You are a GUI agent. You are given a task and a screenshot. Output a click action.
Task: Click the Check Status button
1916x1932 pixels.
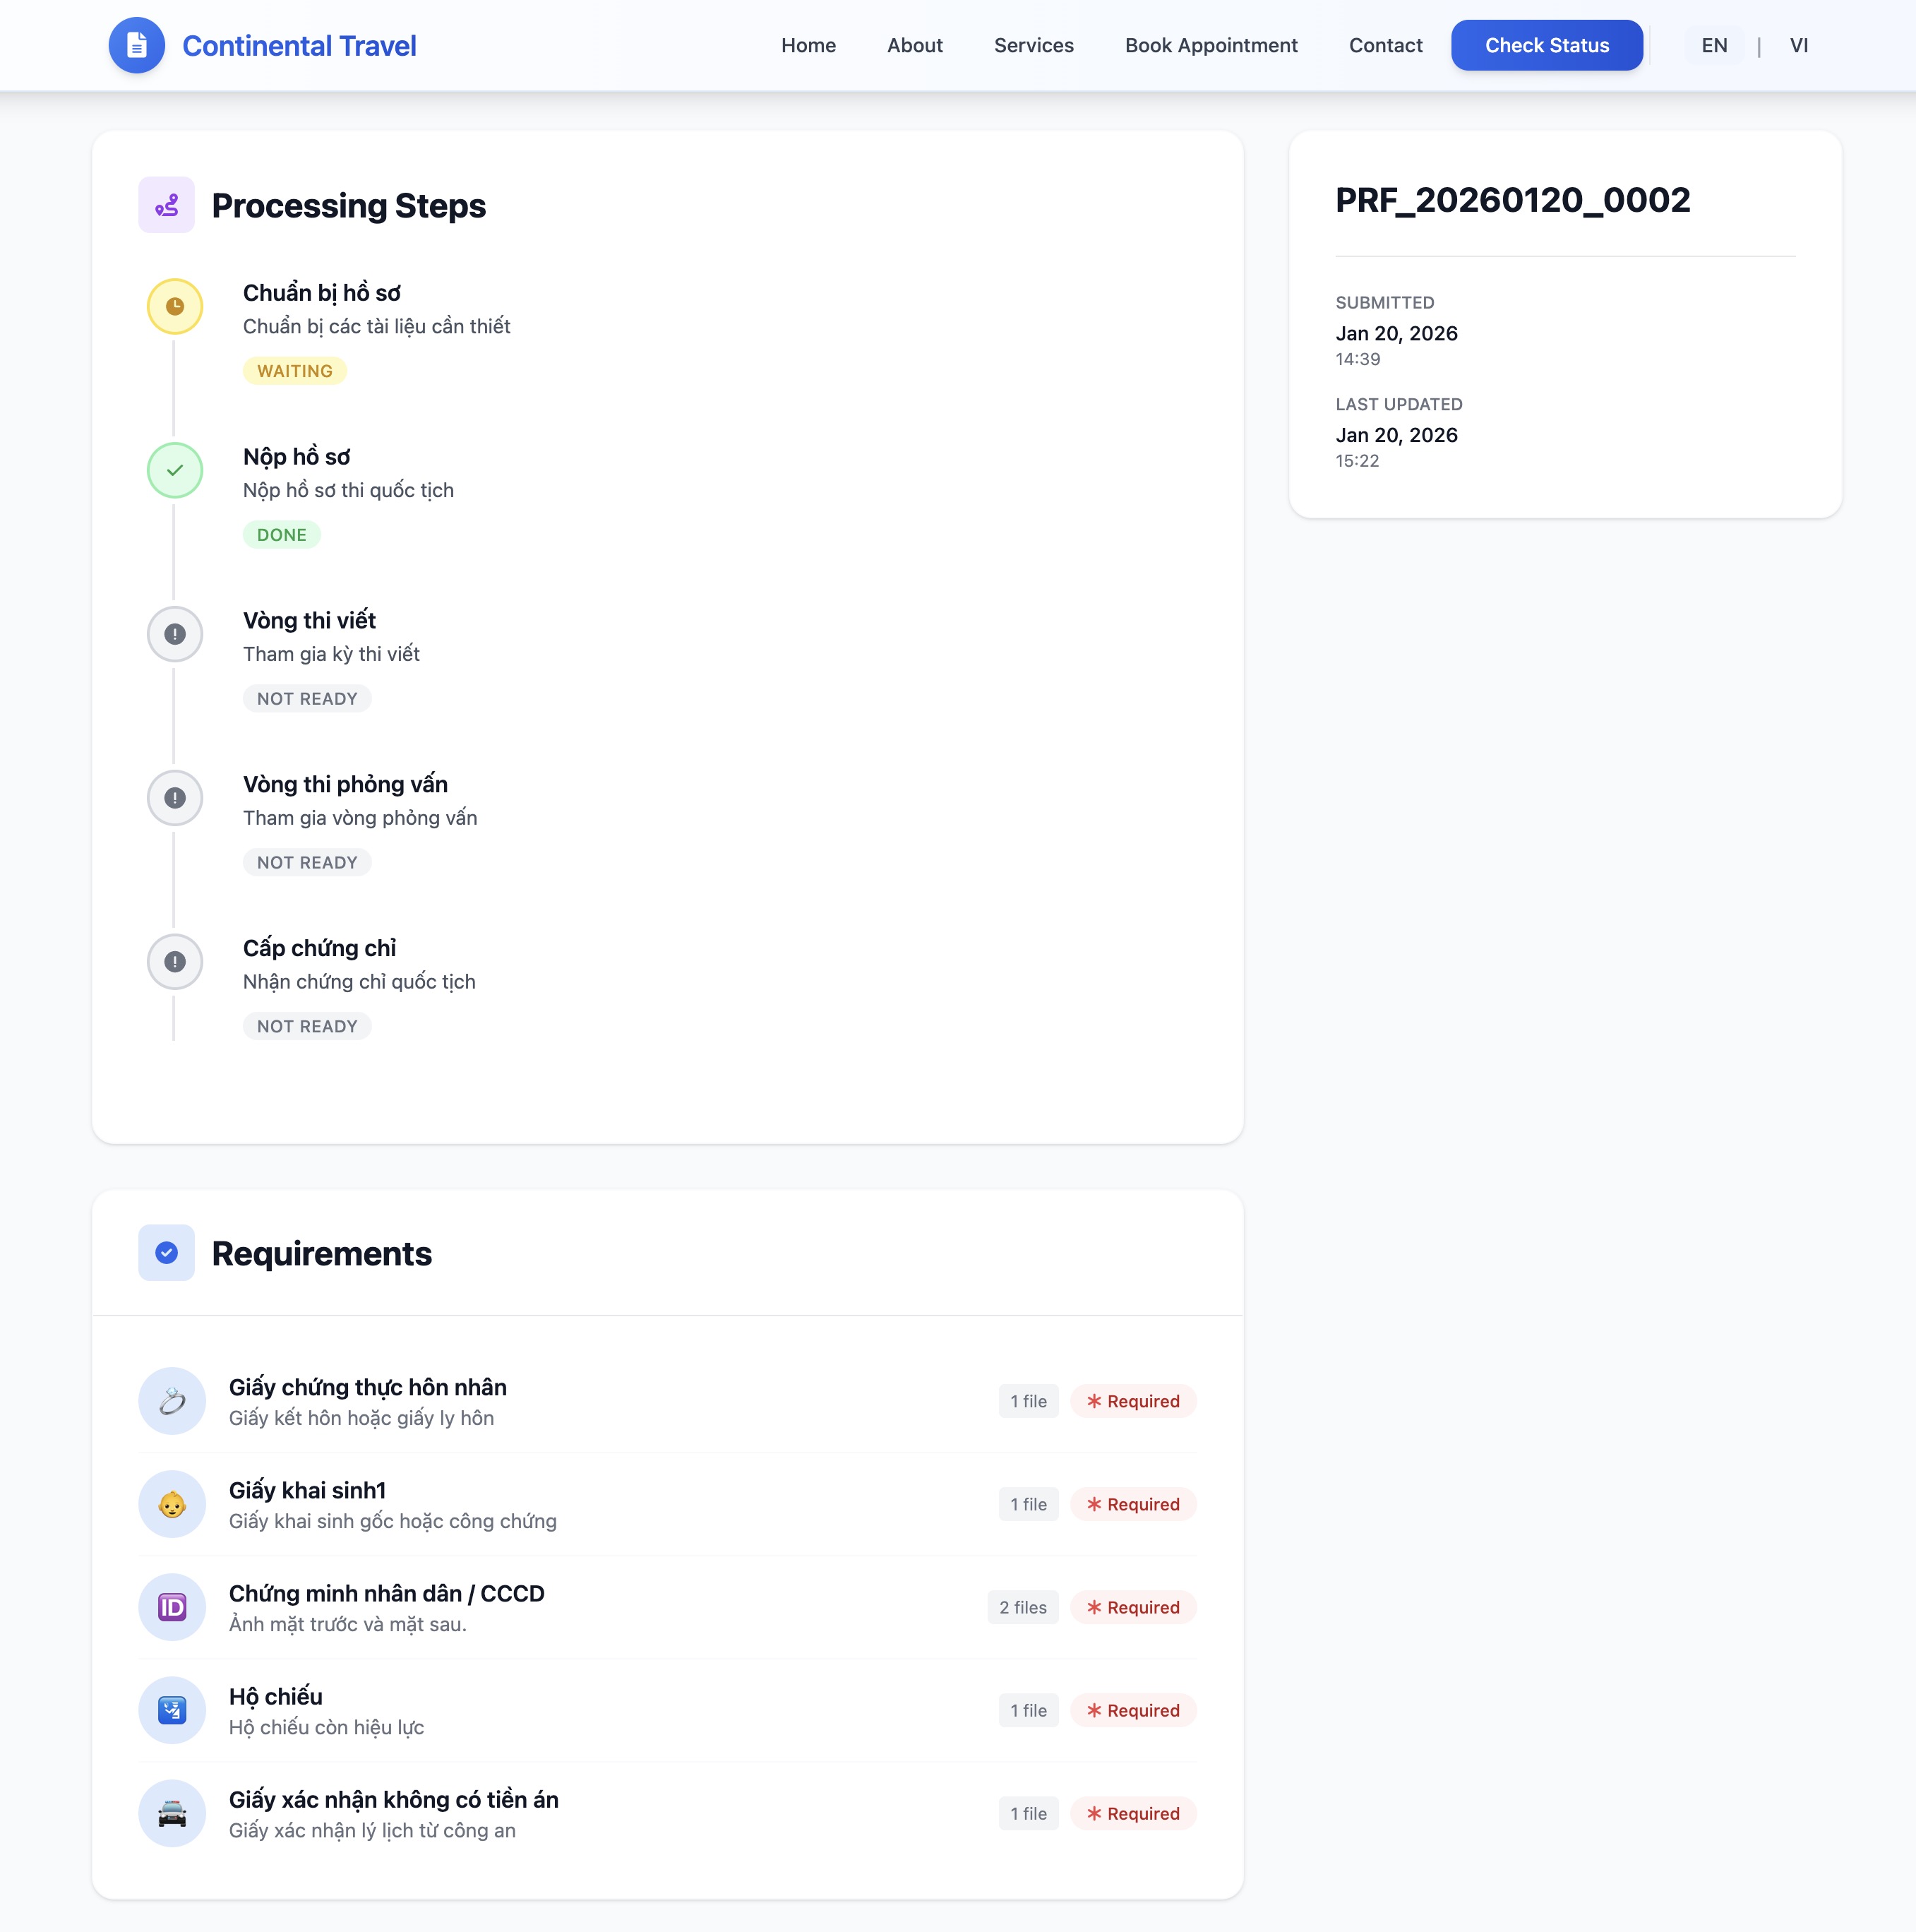point(1546,45)
